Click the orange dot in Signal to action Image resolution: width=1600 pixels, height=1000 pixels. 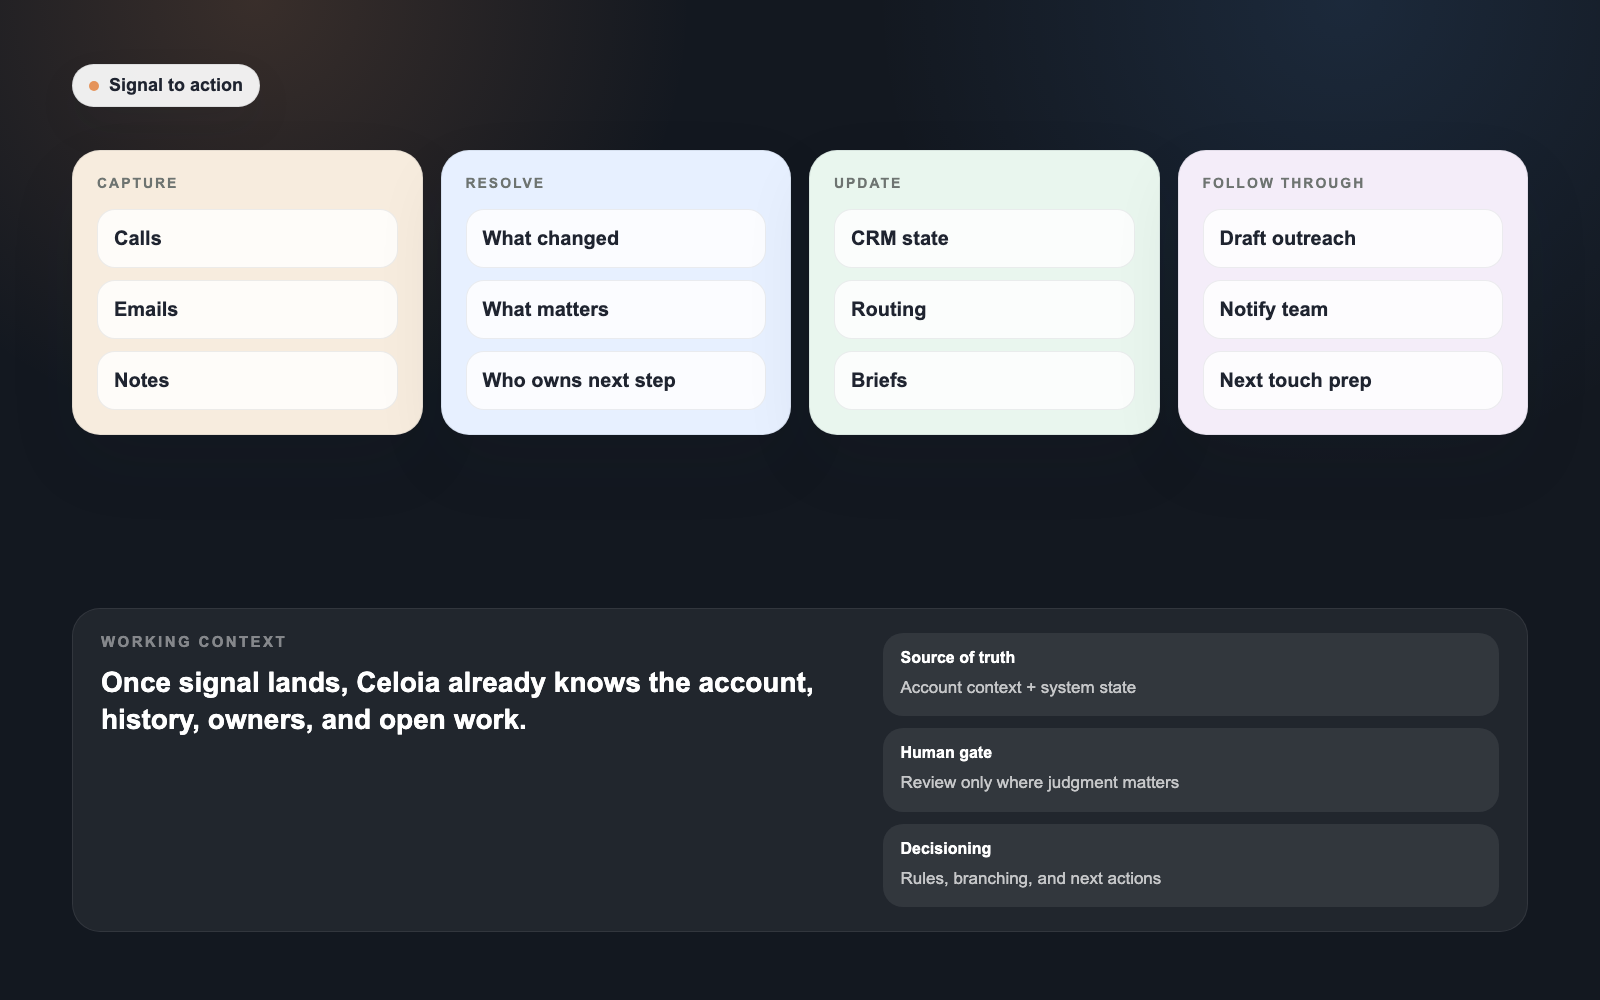94,86
